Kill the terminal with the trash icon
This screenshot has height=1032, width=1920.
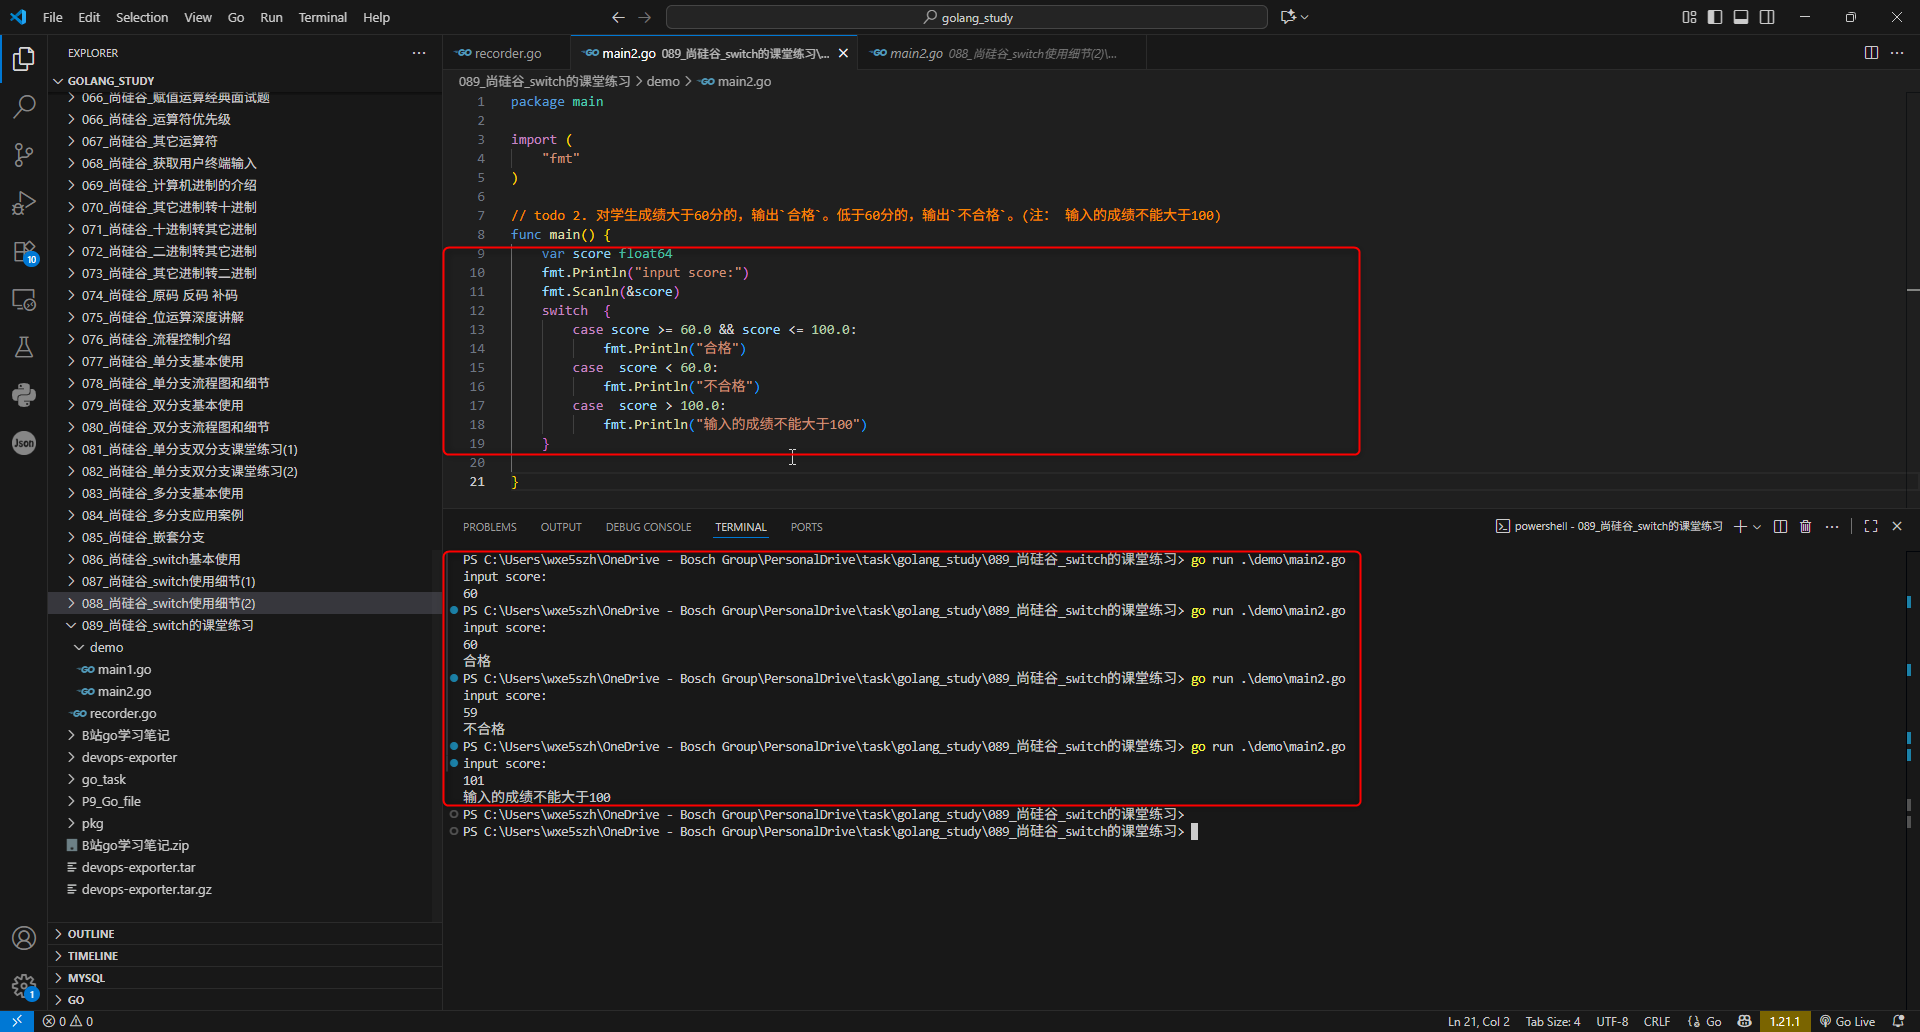pos(1806,527)
